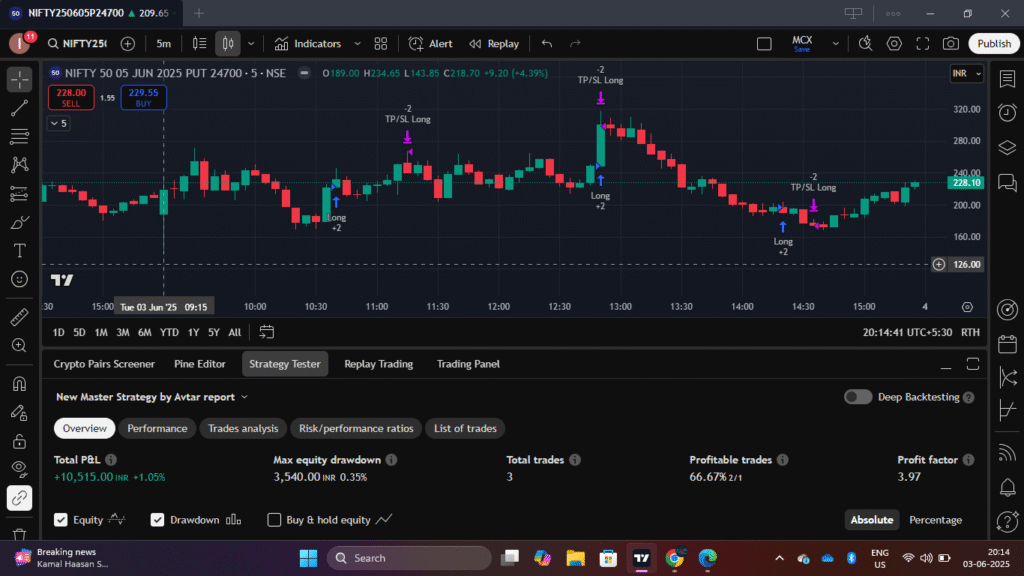Click the blue 229.55 BUY button

click(144, 97)
